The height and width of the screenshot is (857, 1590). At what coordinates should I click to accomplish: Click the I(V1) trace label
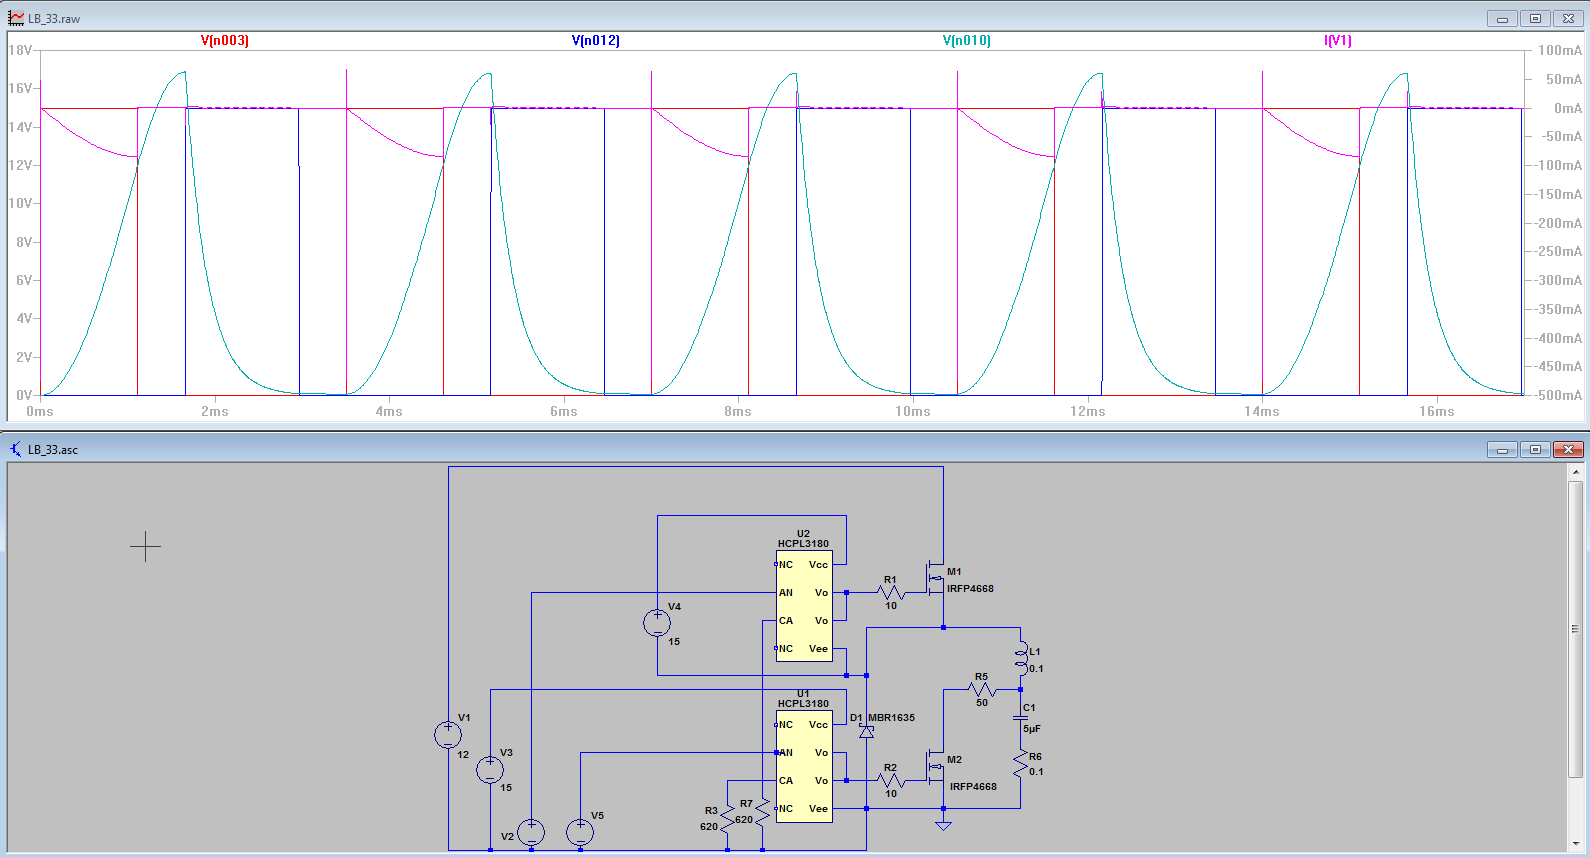(x=1337, y=41)
